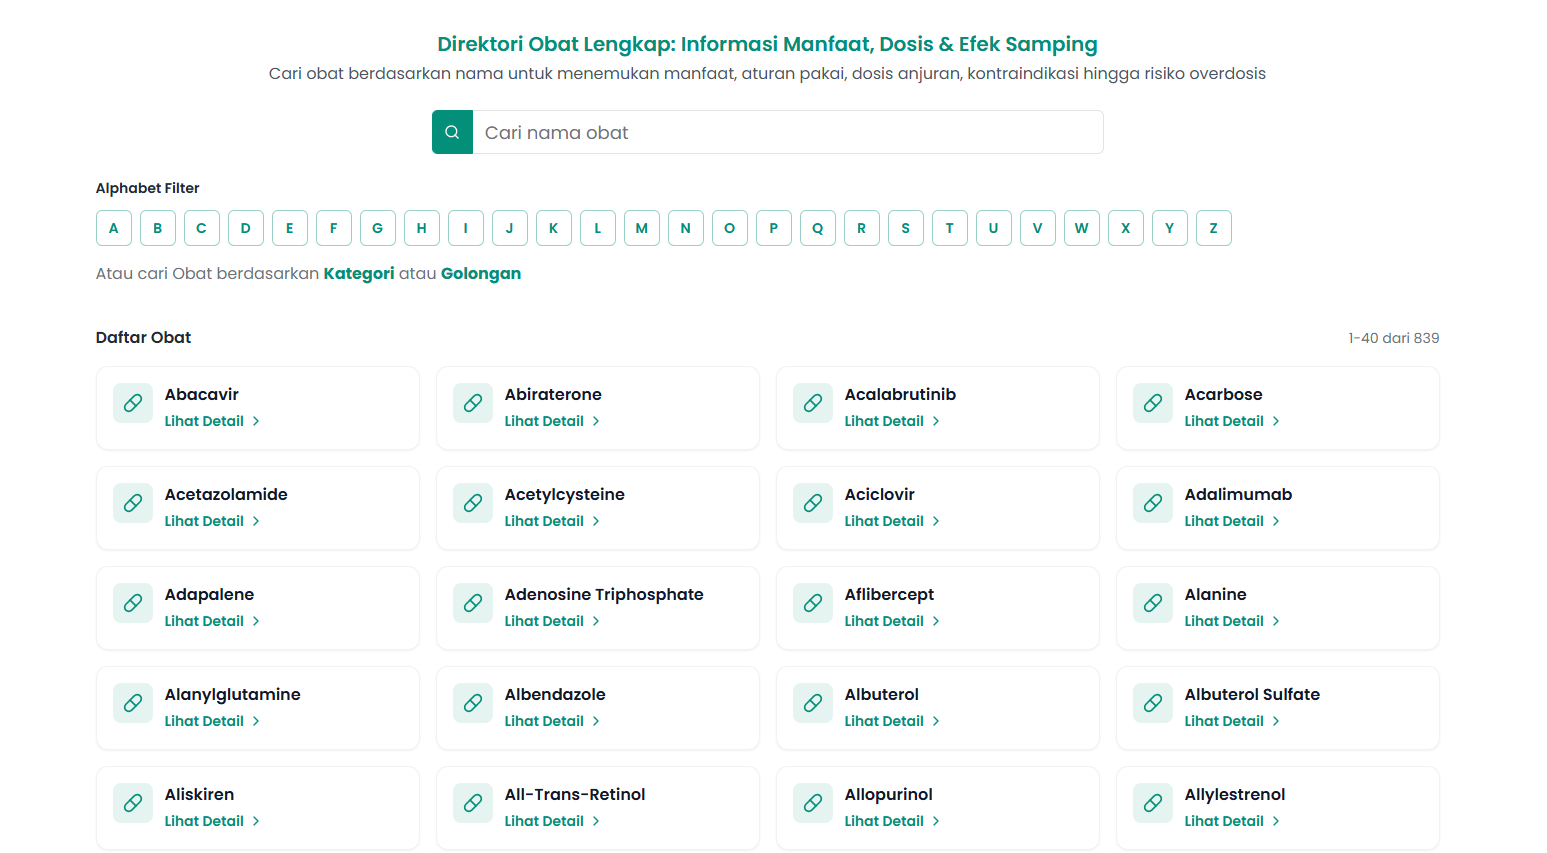Click the pill icon beside Acalabrutinib
The width and height of the screenshot is (1547, 853).
click(813, 403)
